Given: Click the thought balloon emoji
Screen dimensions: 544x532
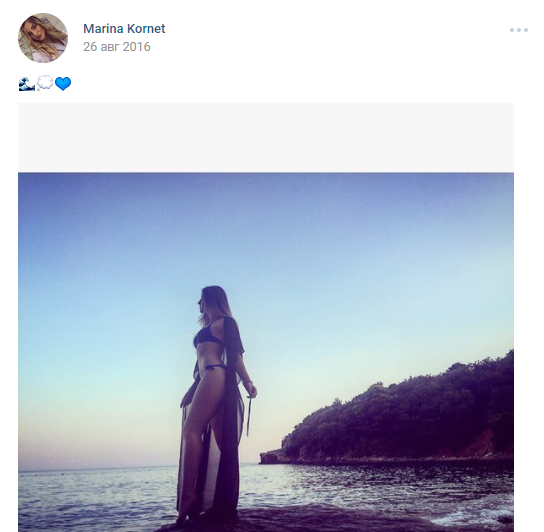Looking at the screenshot, I should pos(45,84).
